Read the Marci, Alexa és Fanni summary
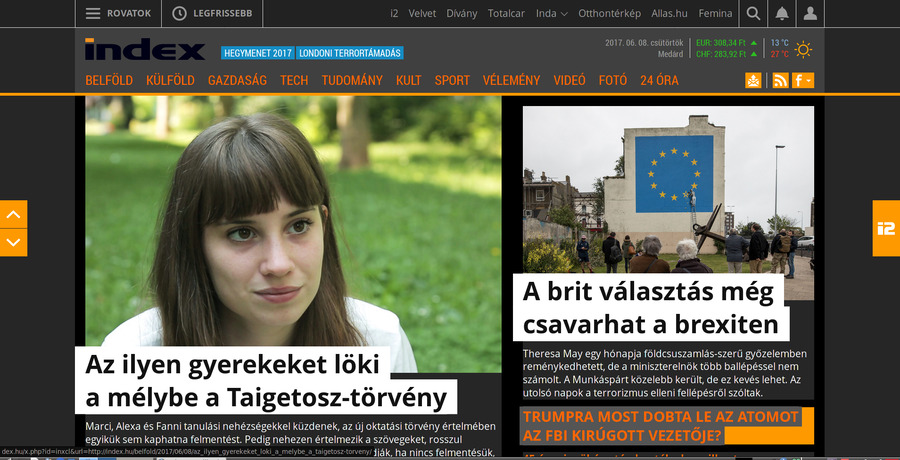This screenshot has width=900, height=460. (x=290, y=439)
